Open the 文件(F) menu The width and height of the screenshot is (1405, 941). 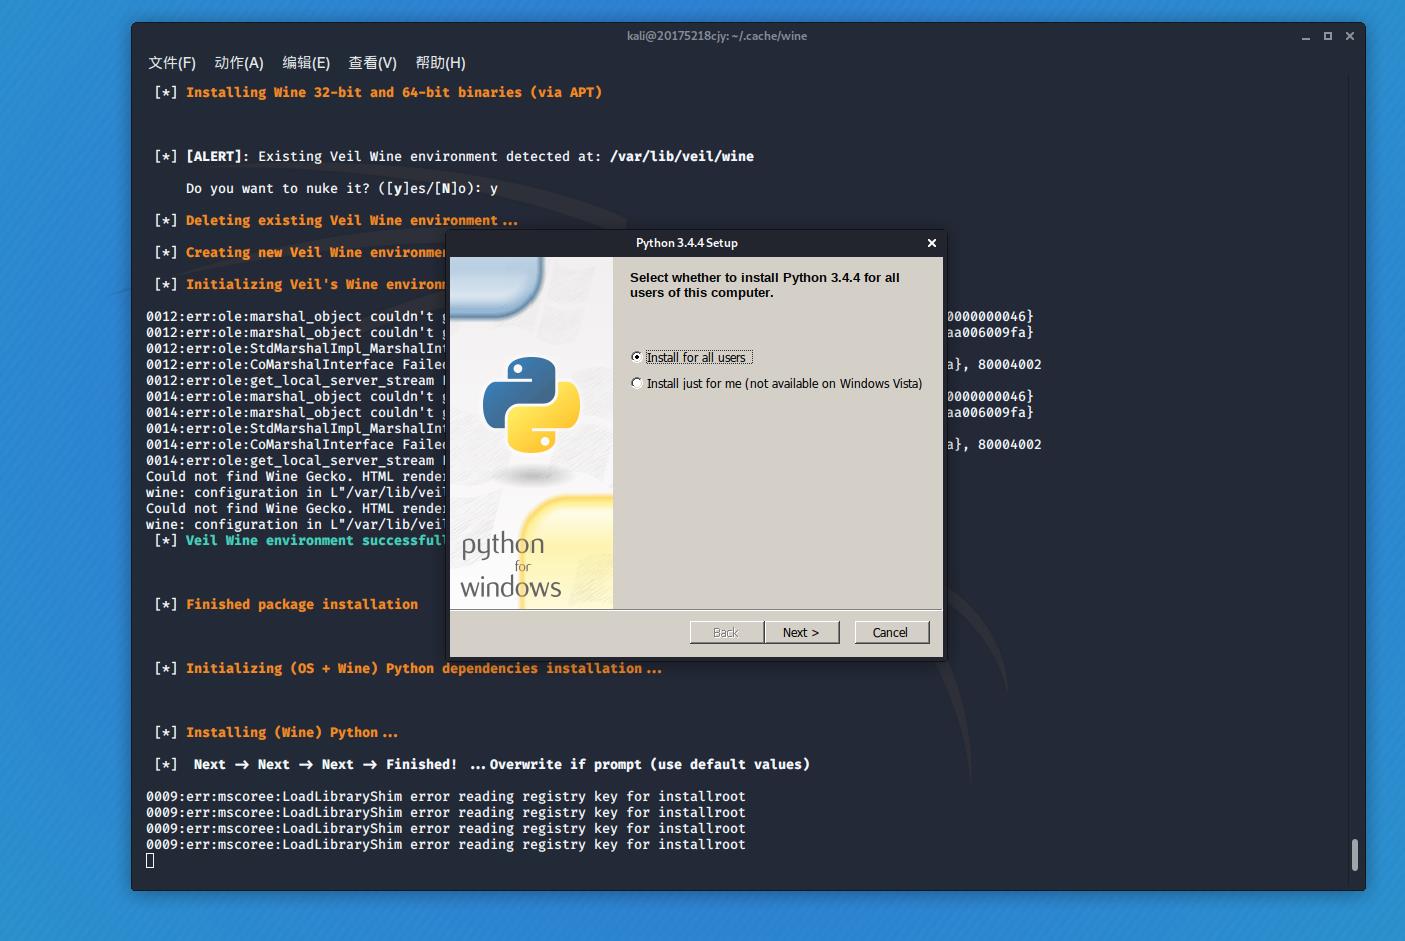[x=172, y=63]
